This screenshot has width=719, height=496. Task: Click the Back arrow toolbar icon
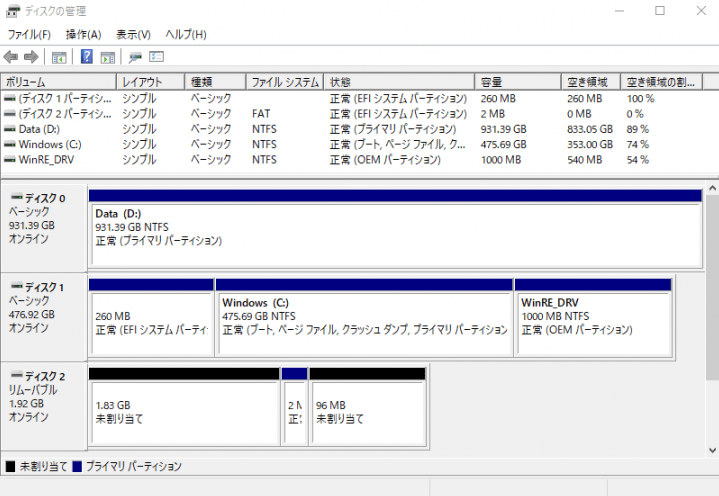(11, 57)
